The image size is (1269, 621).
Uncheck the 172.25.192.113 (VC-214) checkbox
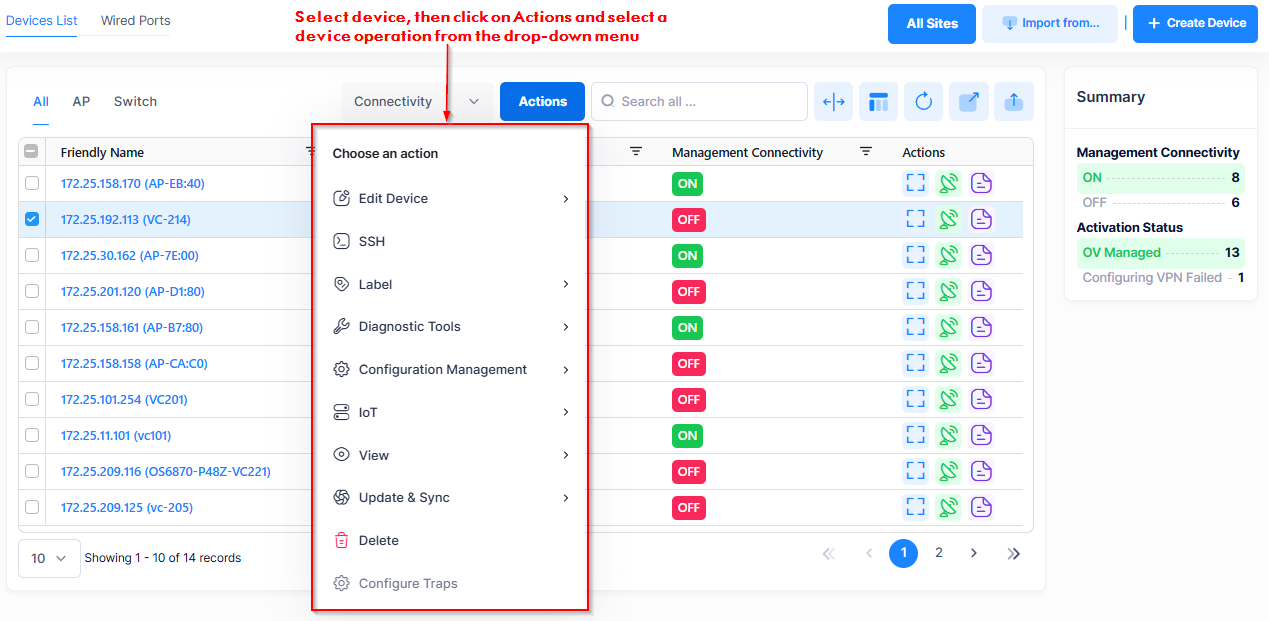click(32, 220)
